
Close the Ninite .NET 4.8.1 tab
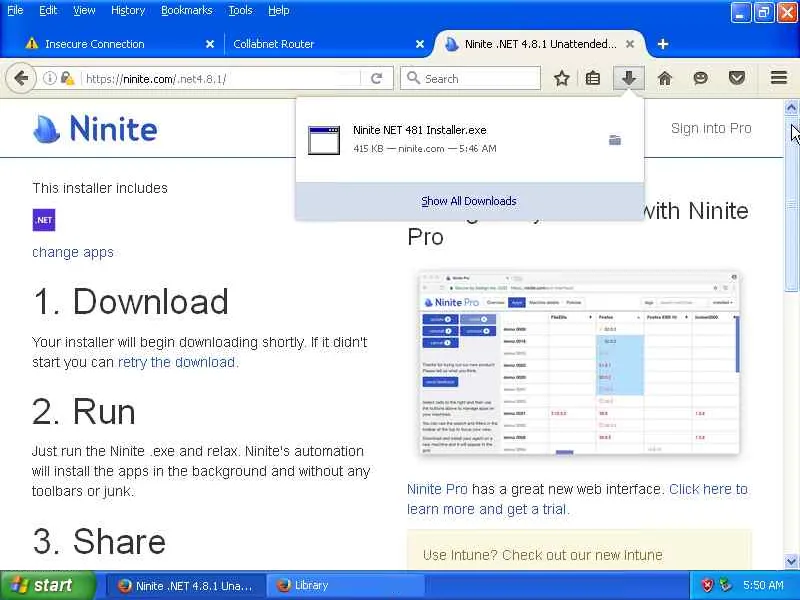[x=630, y=44]
